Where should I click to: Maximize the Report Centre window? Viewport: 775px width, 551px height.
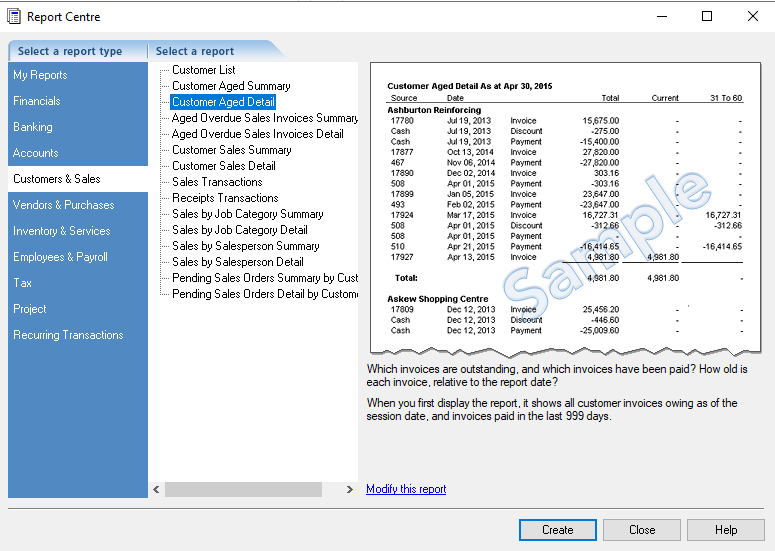coord(707,16)
